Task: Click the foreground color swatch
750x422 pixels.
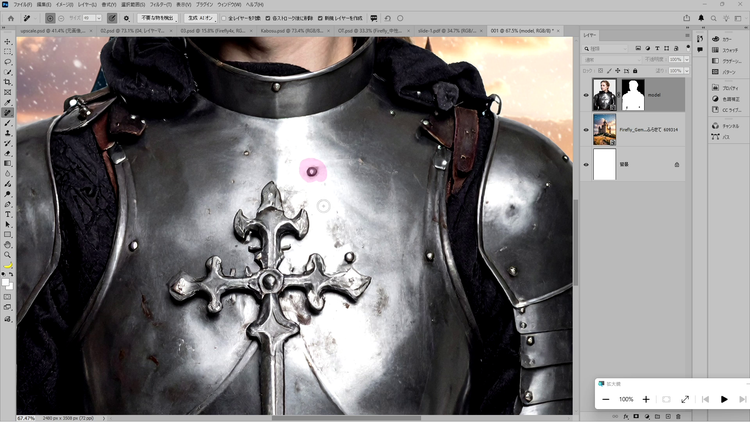Action: point(6,280)
